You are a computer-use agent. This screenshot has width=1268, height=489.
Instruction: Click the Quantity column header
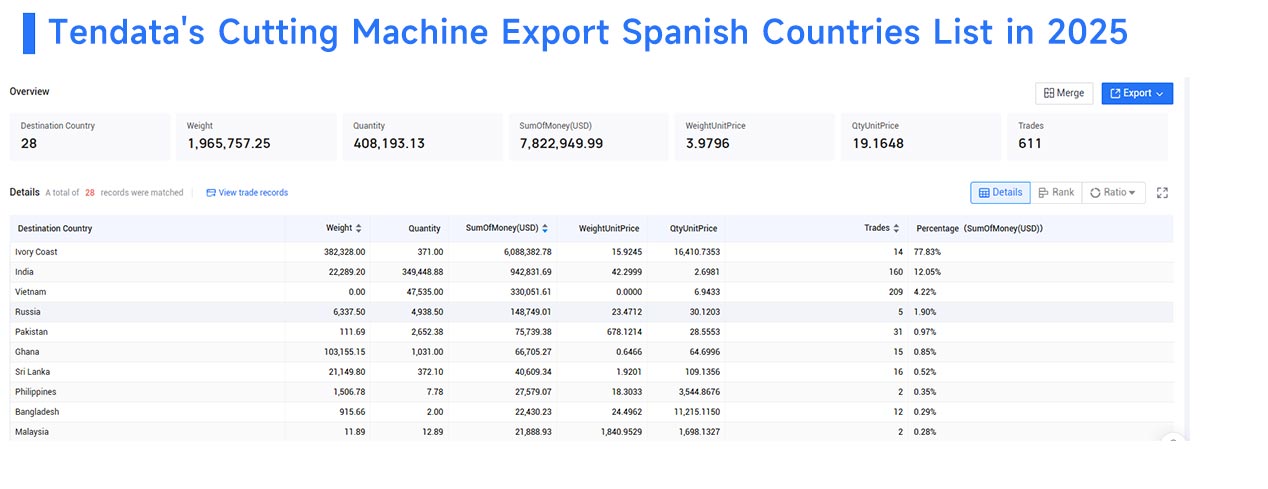(x=424, y=228)
